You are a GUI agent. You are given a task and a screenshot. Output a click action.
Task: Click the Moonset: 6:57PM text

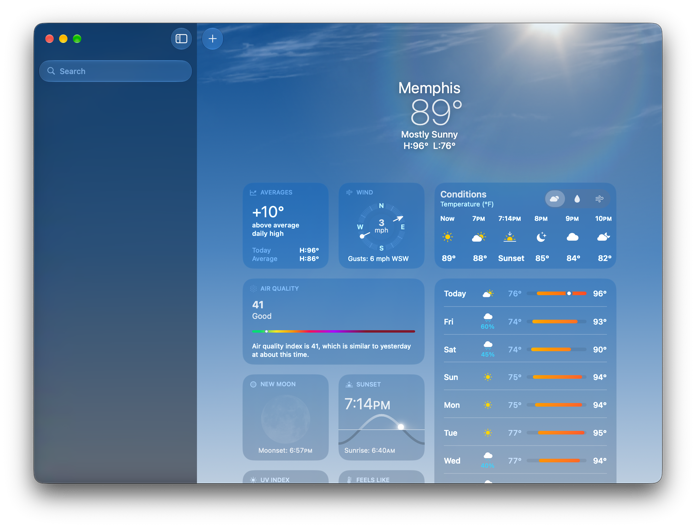(x=285, y=450)
